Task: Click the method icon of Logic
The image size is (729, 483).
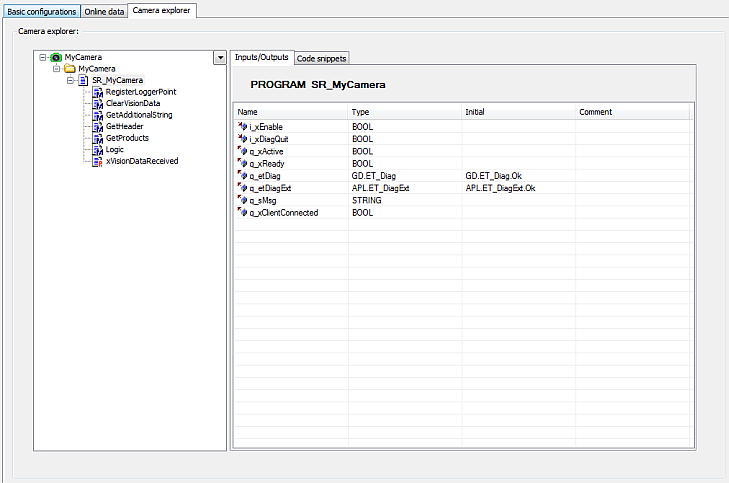Action: click(x=98, y=150)
